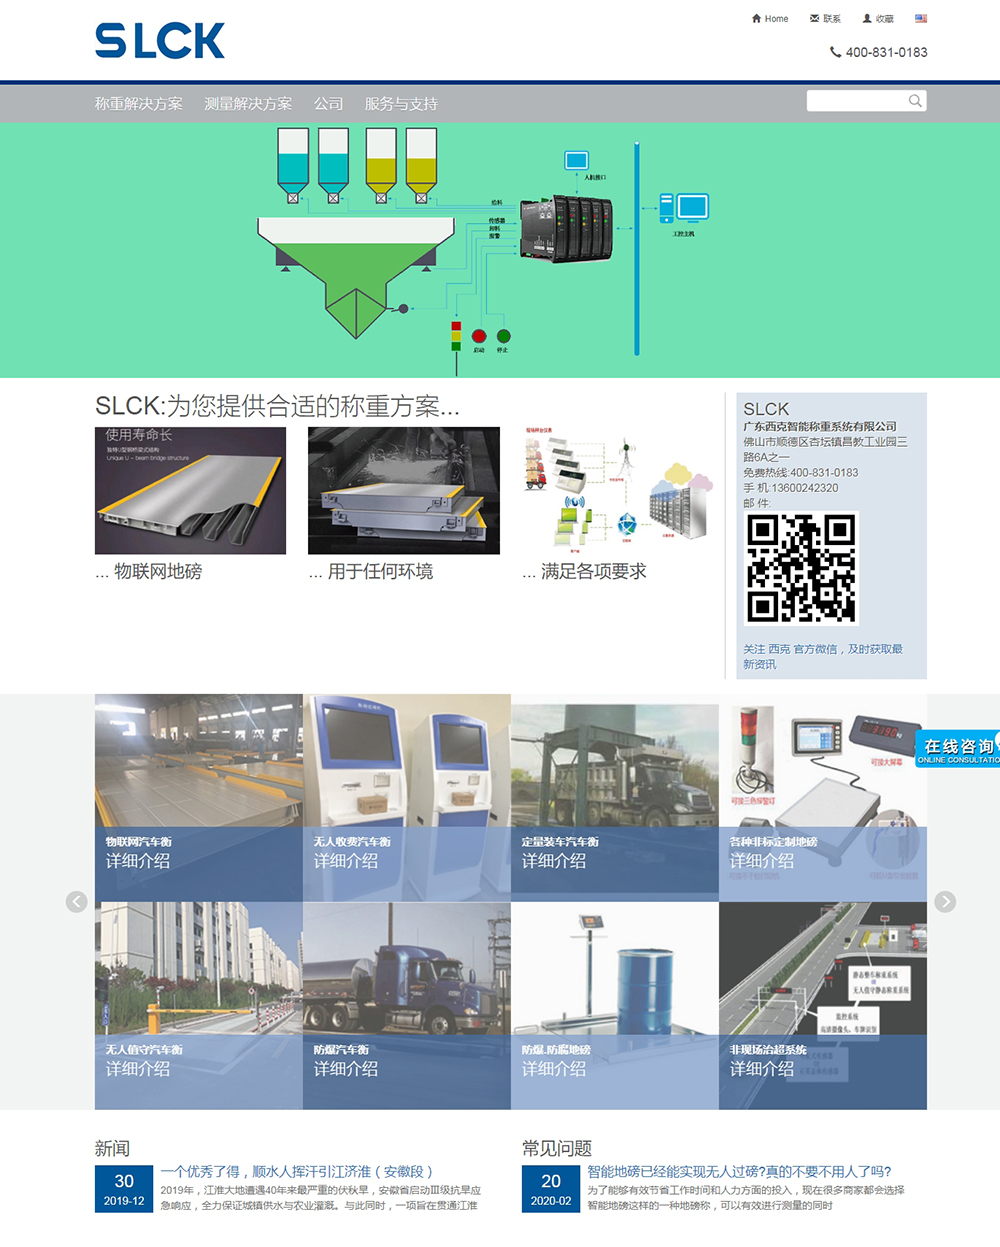The image size is (1000, 1247).
Task: Open the 用于任何环境 thumbnail image
Action: tap(404, 491)
